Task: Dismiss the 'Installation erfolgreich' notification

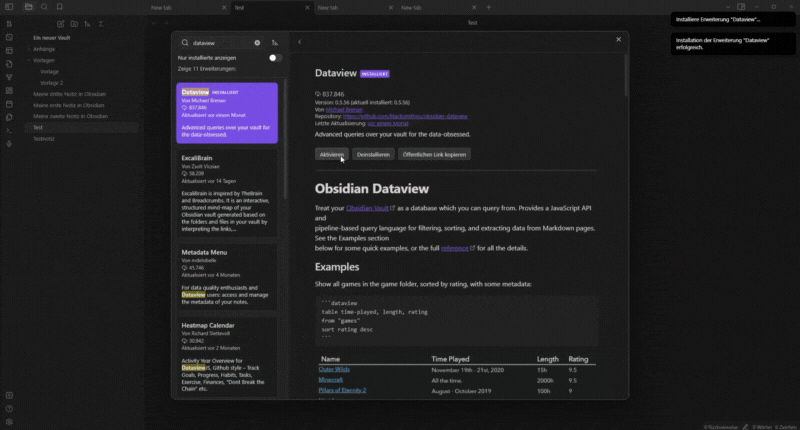Action: 733,44
